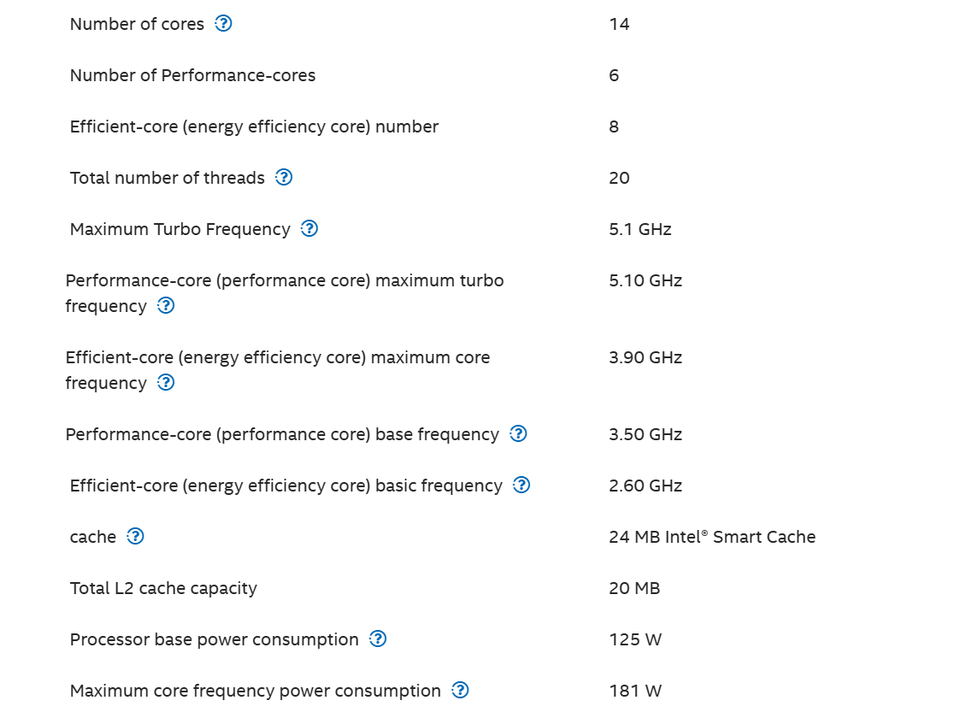Click help icon beside Efficient-core basic frequency
This screenshot has width=960, height=724.
pyautogui.click(x=521, y=486)
